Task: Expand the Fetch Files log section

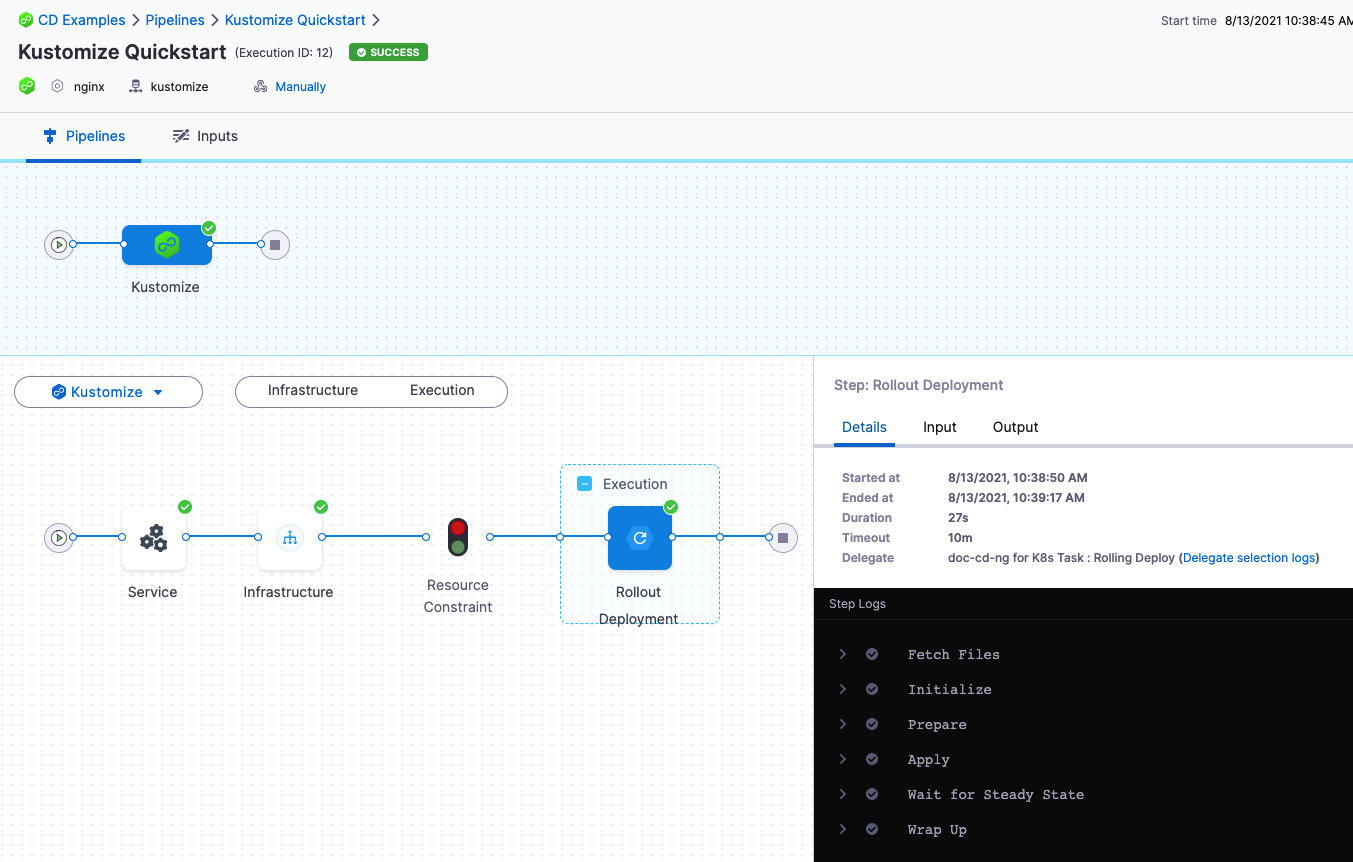Action: (843, 654)
